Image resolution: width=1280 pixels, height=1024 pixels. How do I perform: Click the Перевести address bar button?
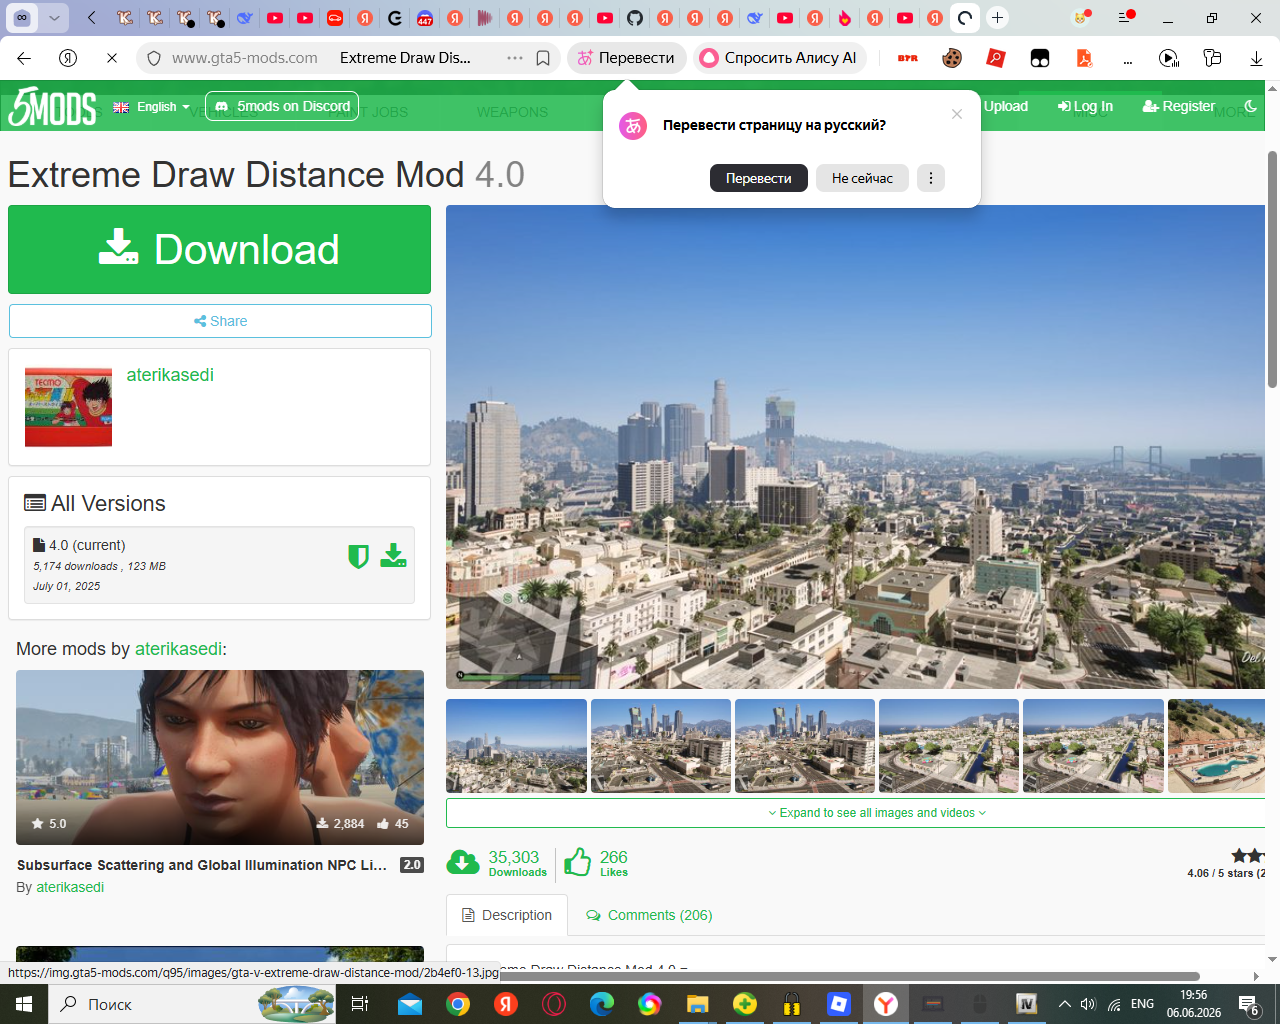(x=627, y=58)
